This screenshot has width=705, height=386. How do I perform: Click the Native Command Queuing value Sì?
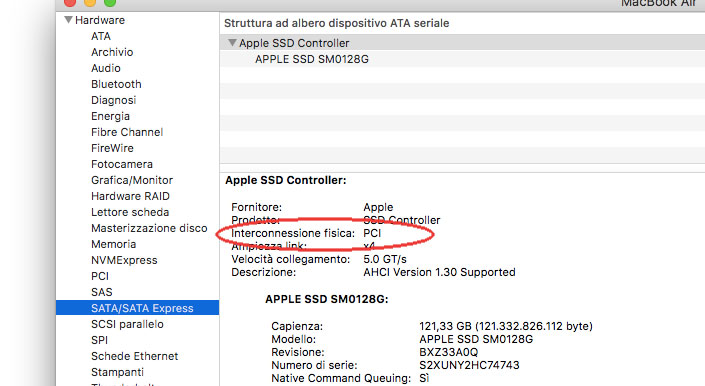[x=424, y=378]
